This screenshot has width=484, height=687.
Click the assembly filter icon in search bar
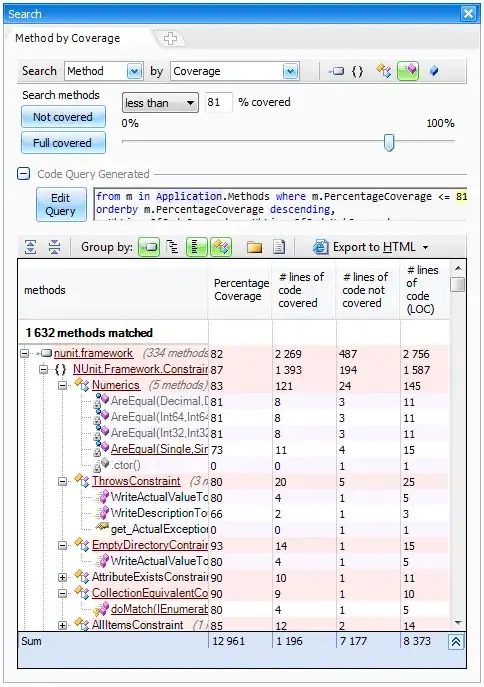[x=336, y=71]
